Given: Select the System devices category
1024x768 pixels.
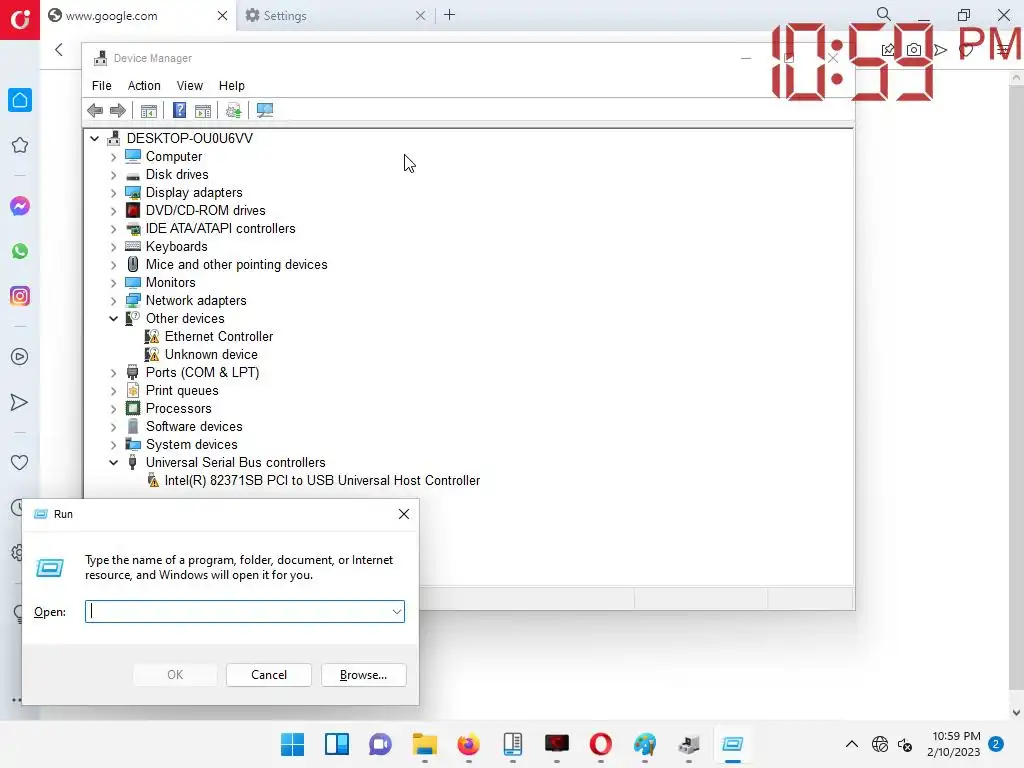Looking at the screenshot, I should 191,445.
